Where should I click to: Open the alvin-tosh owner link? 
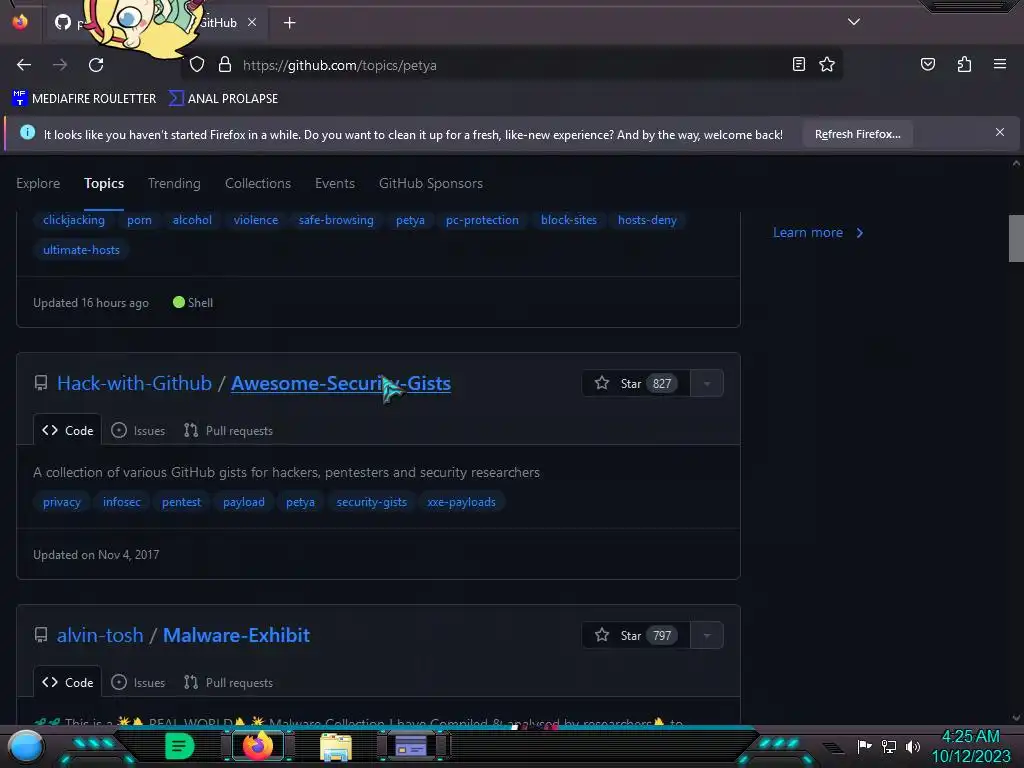point(100,635)
